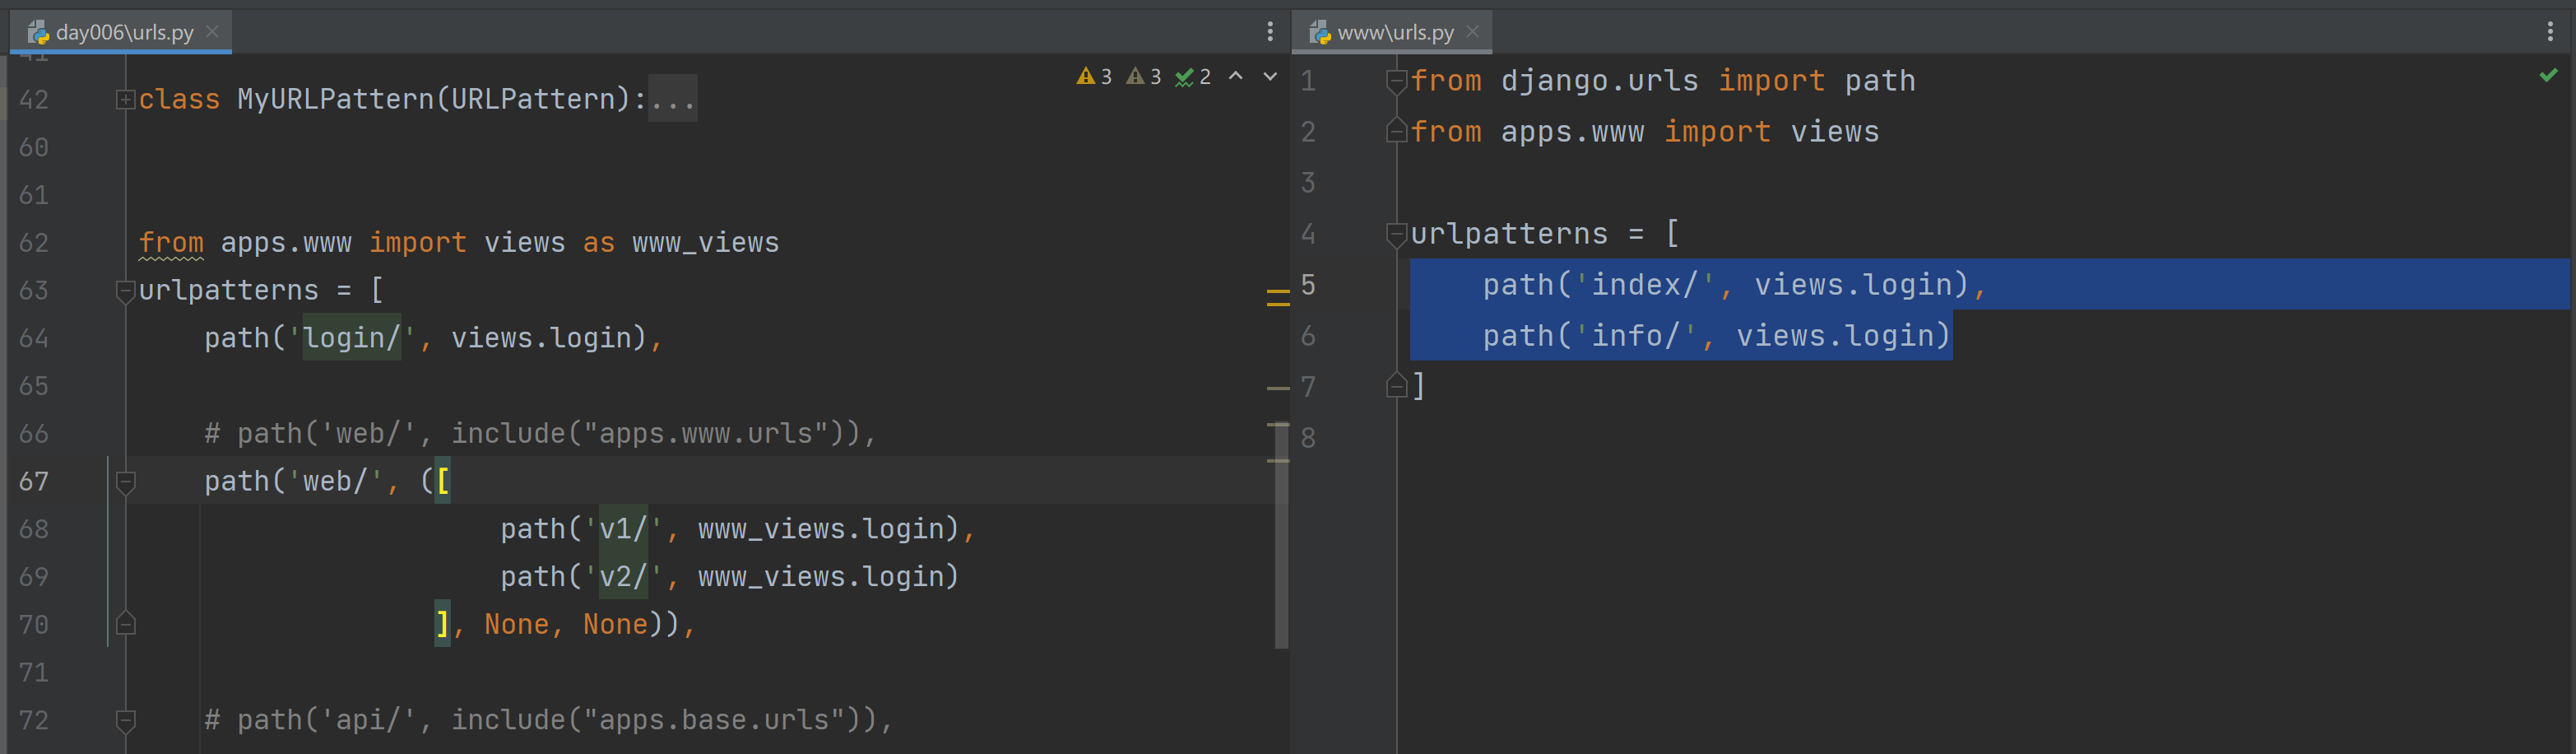This screenshot has height=754, width=2576.
Task: Close the day006\urls.py tab
Action: point(212,32)
